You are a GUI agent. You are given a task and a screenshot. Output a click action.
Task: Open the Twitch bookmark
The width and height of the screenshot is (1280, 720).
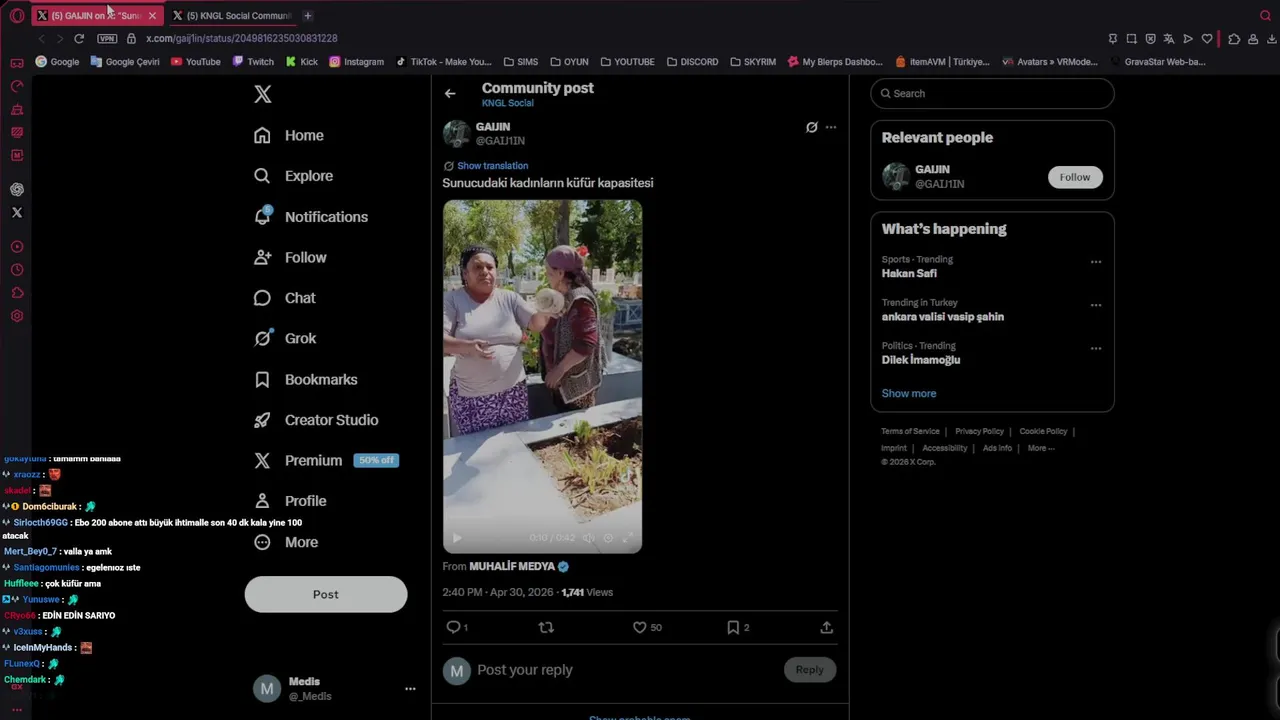(253, 62)
